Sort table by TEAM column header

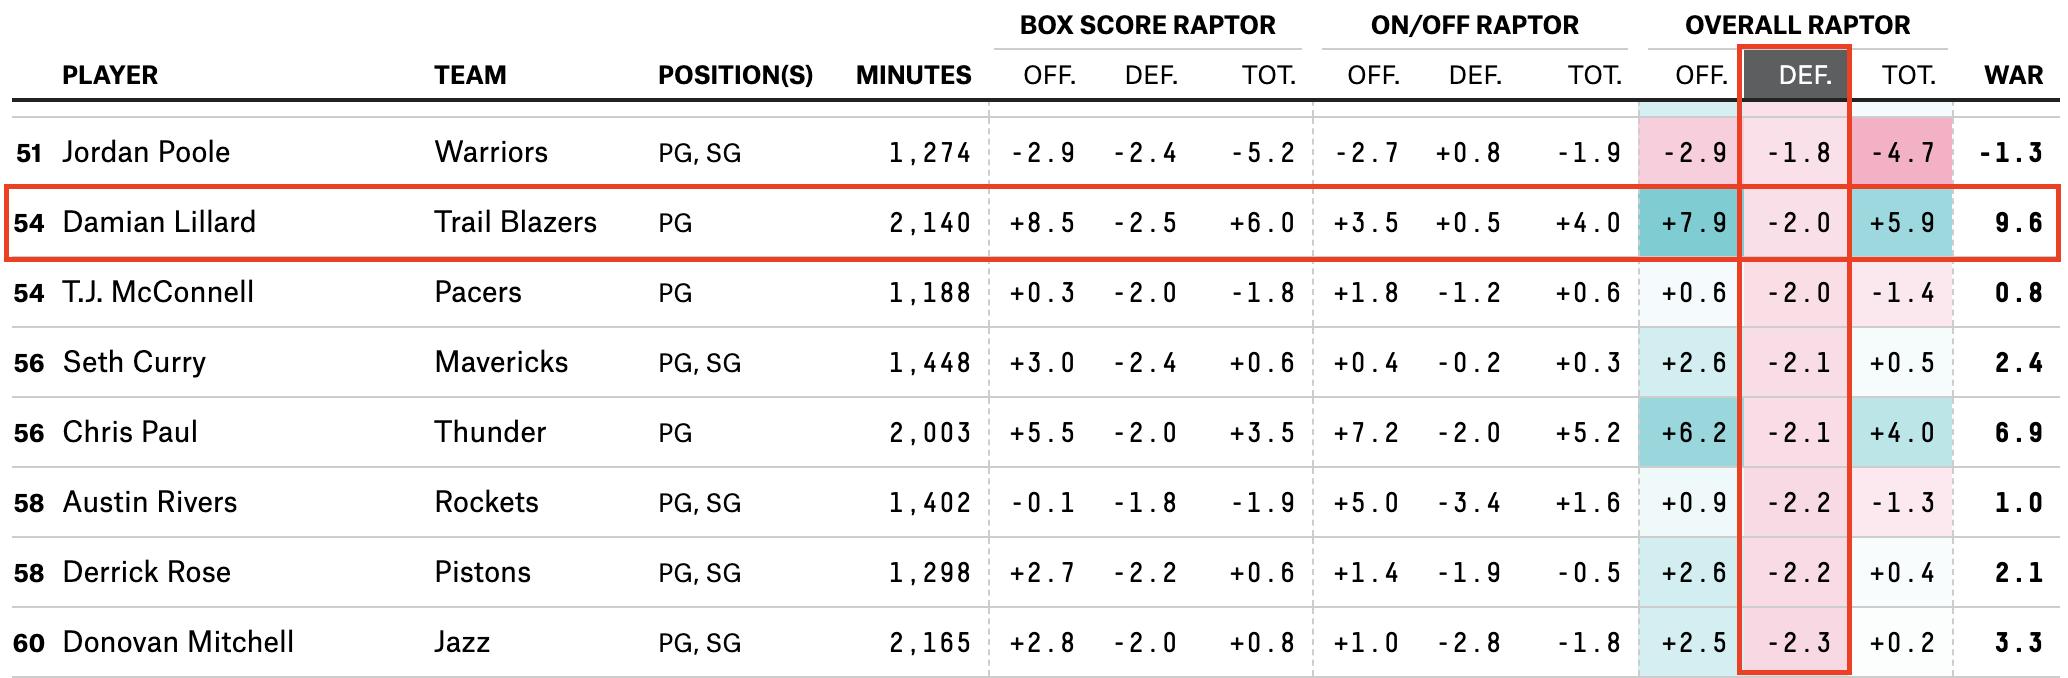[x=470, y=76]
